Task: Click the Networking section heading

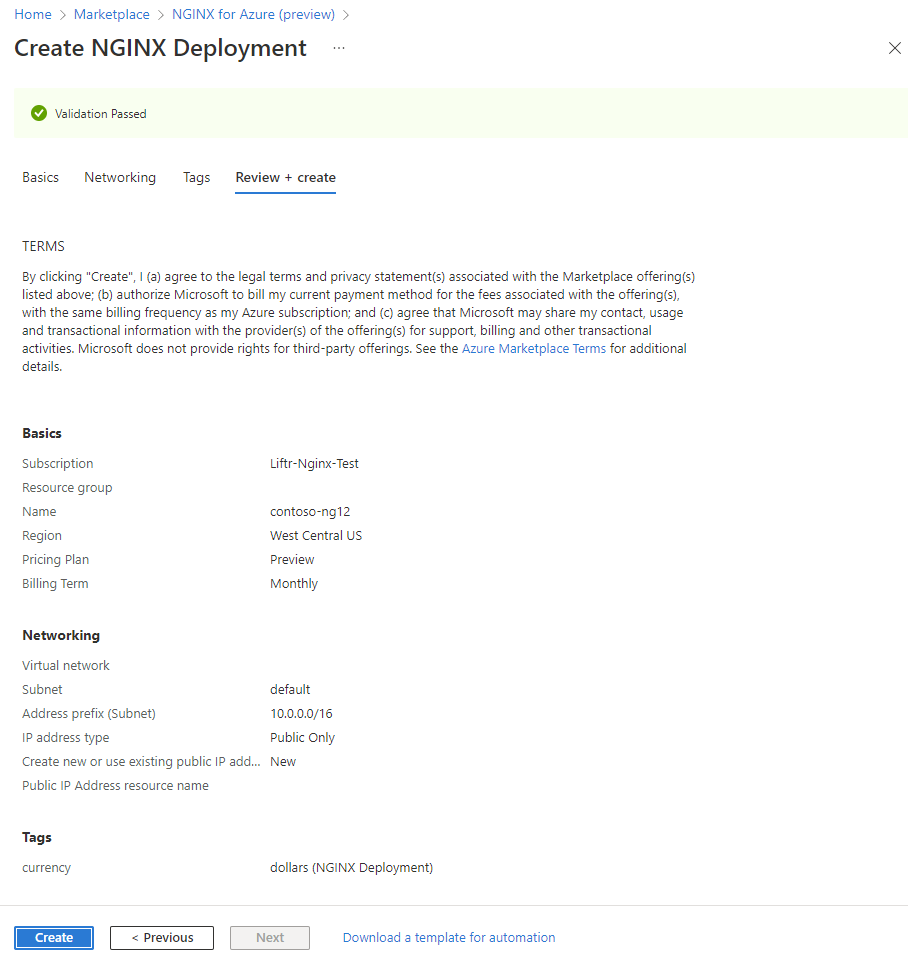Action: 61,636
